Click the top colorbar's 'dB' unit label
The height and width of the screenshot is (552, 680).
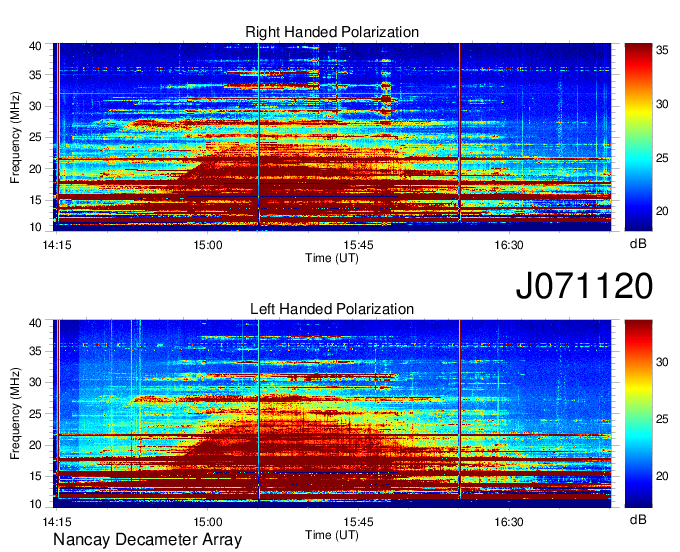tap(638, 244)
